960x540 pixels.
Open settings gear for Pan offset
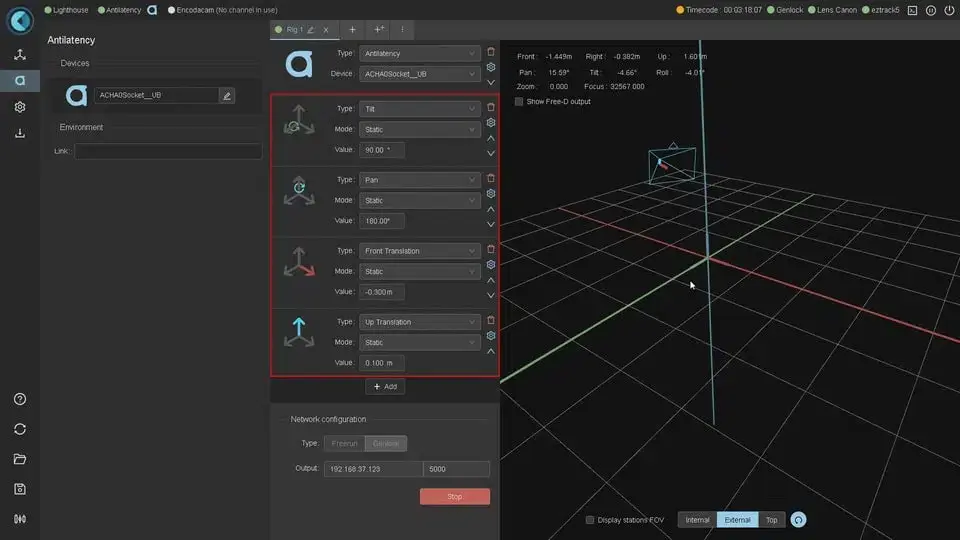click(x=490, y=194)
